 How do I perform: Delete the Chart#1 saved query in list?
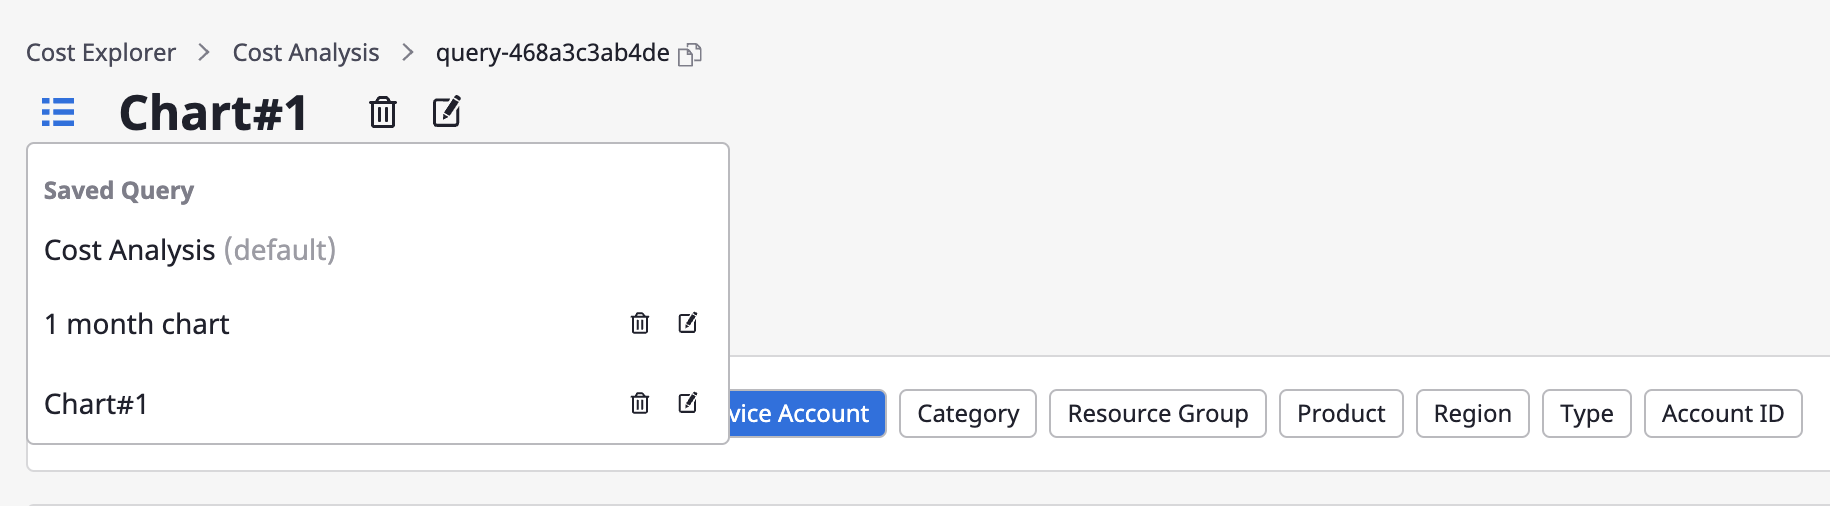[x=640, y=403]
